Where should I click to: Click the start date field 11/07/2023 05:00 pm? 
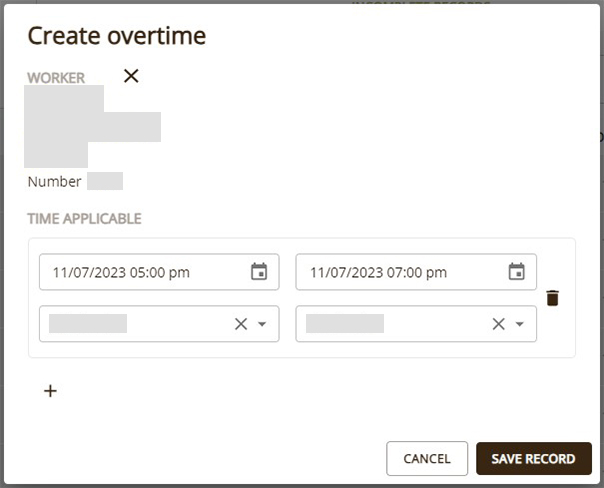point(159,272)
